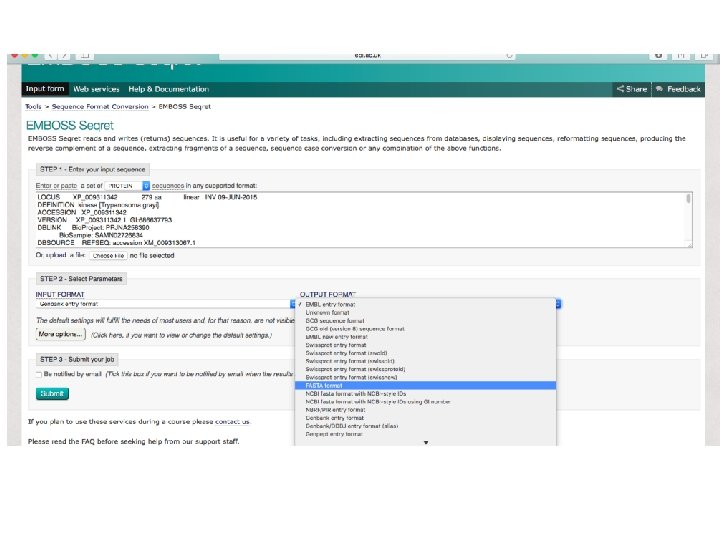The height and width of the screenshot is (540, 720).
Task: Open the PROTEIN sequence type dropdown
Action: tap(128, 186)
